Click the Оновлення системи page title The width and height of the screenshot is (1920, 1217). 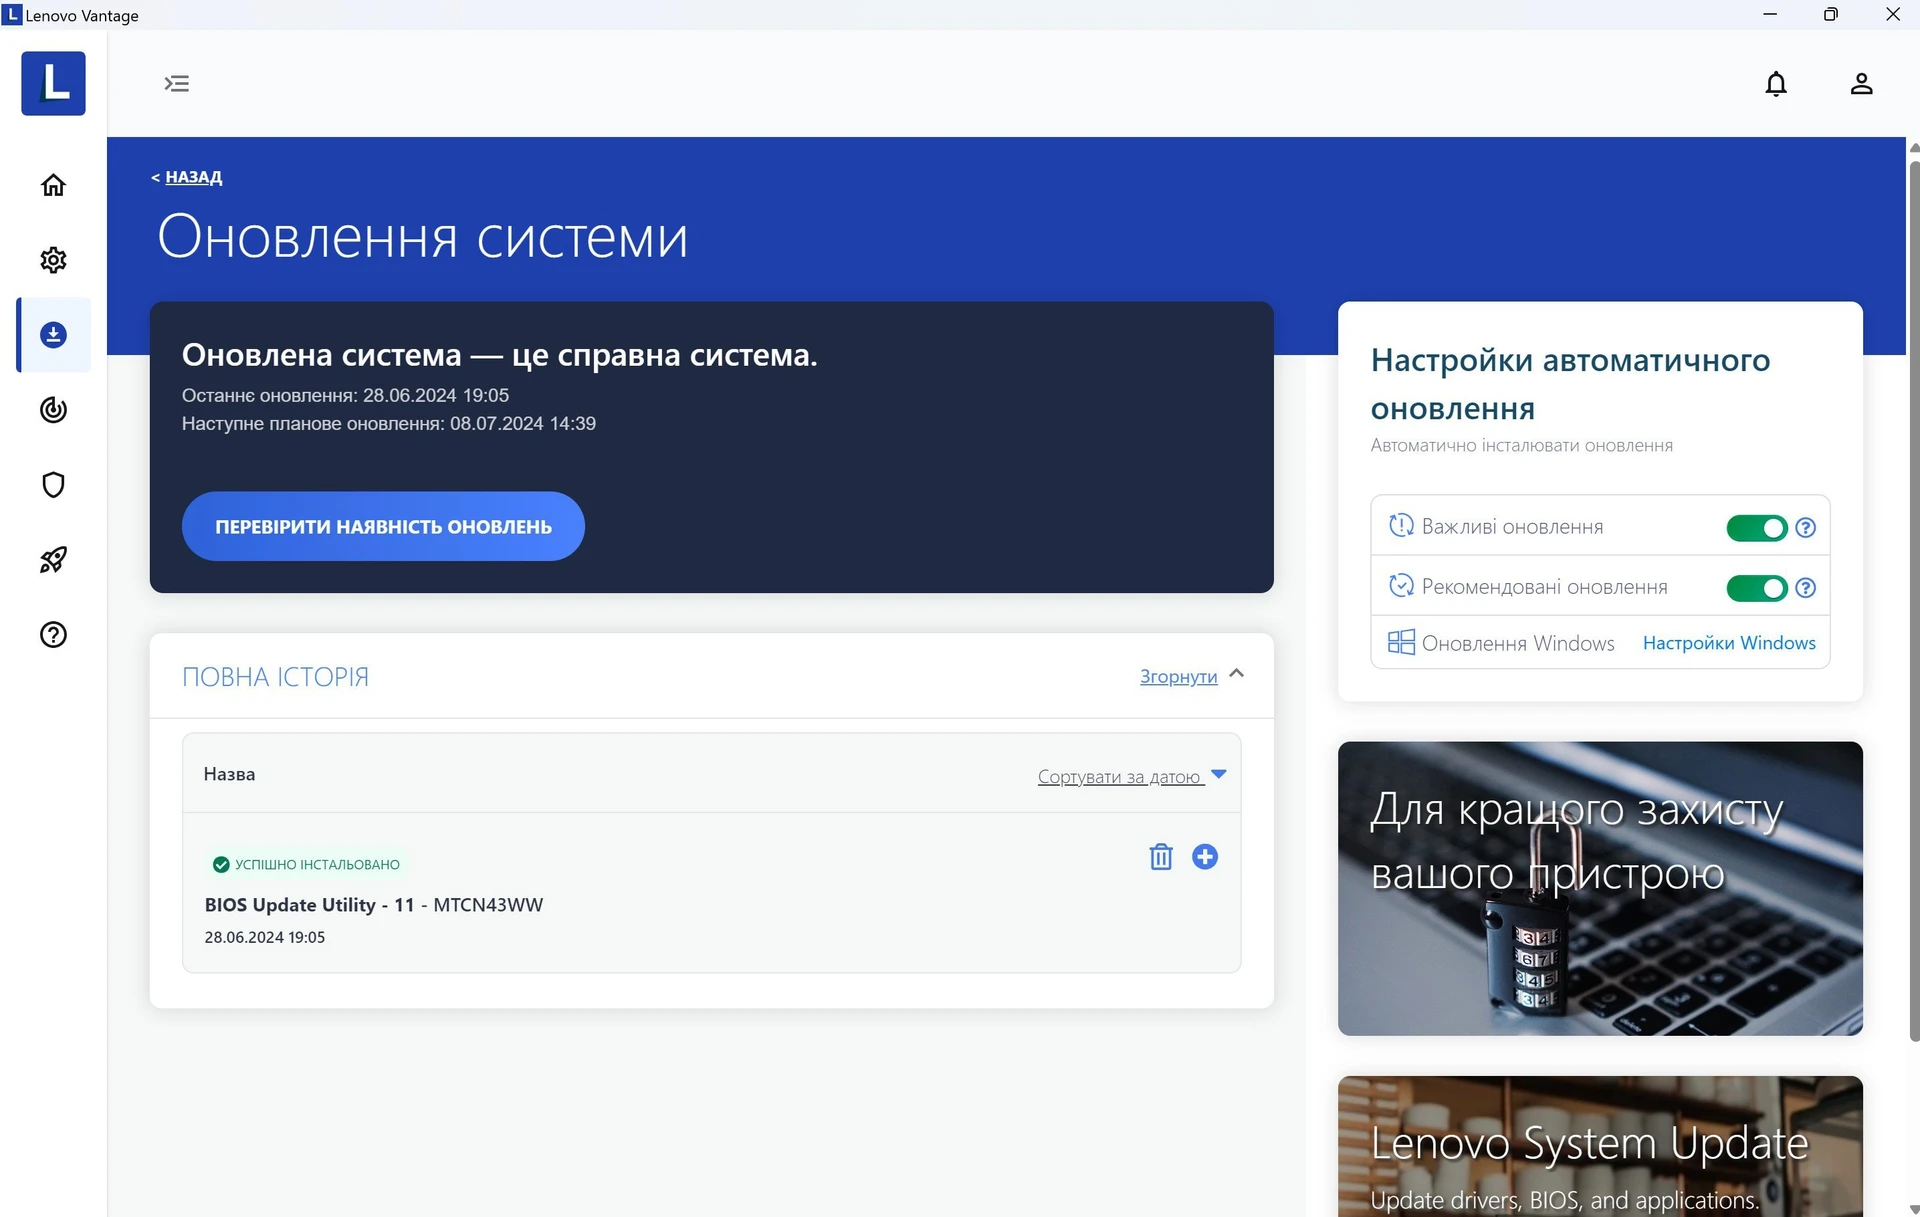pos(422,238)
